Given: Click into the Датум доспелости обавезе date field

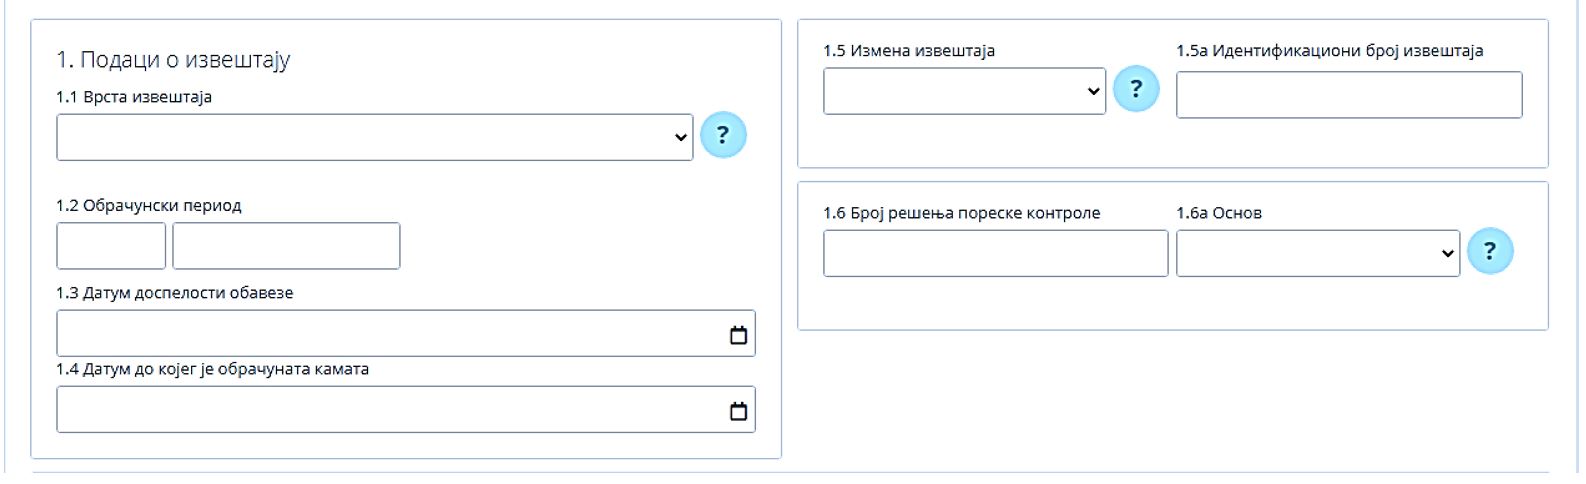Looking at the screenshot, I should 390,334.
